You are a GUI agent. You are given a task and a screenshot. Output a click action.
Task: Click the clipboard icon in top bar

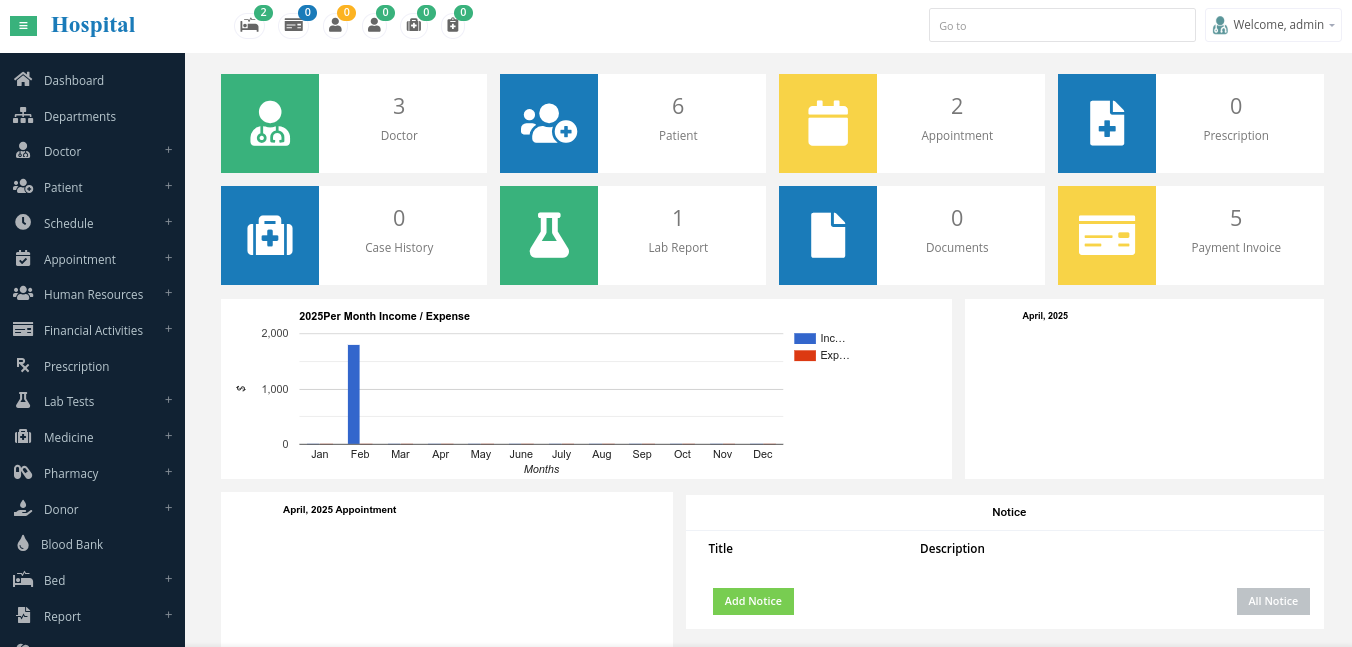pos(452,26)
